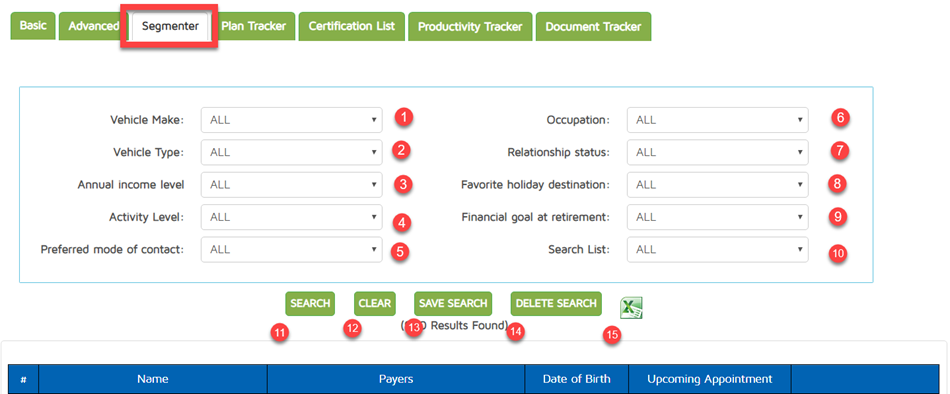The image size is (950, 394).
Task: Click the Name column header
Action: 153,379
